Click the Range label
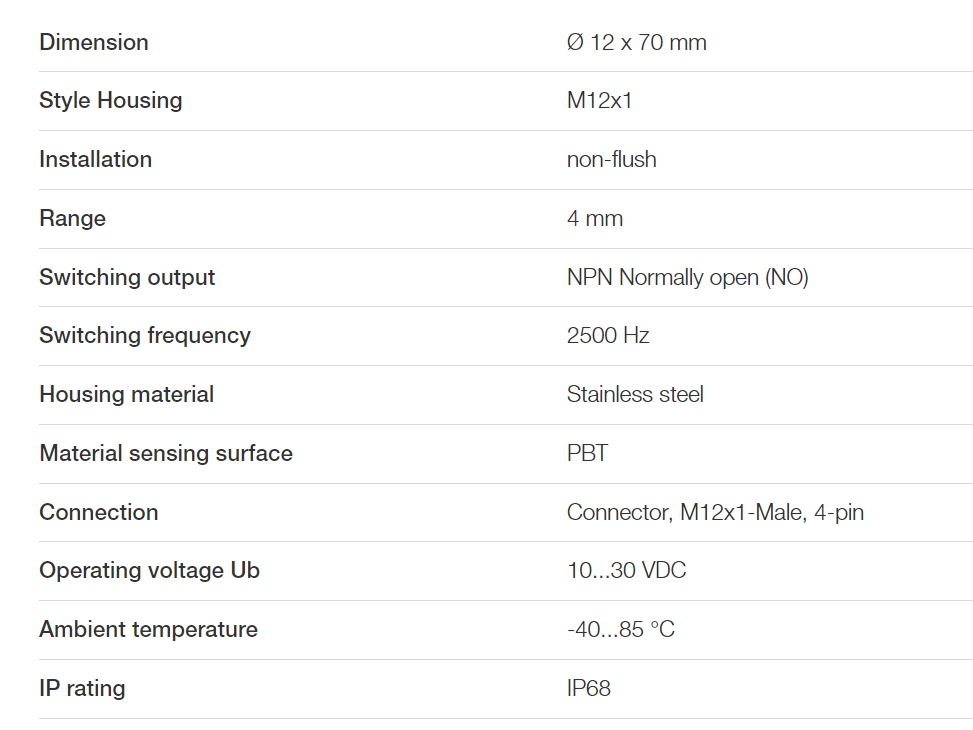 73,219
